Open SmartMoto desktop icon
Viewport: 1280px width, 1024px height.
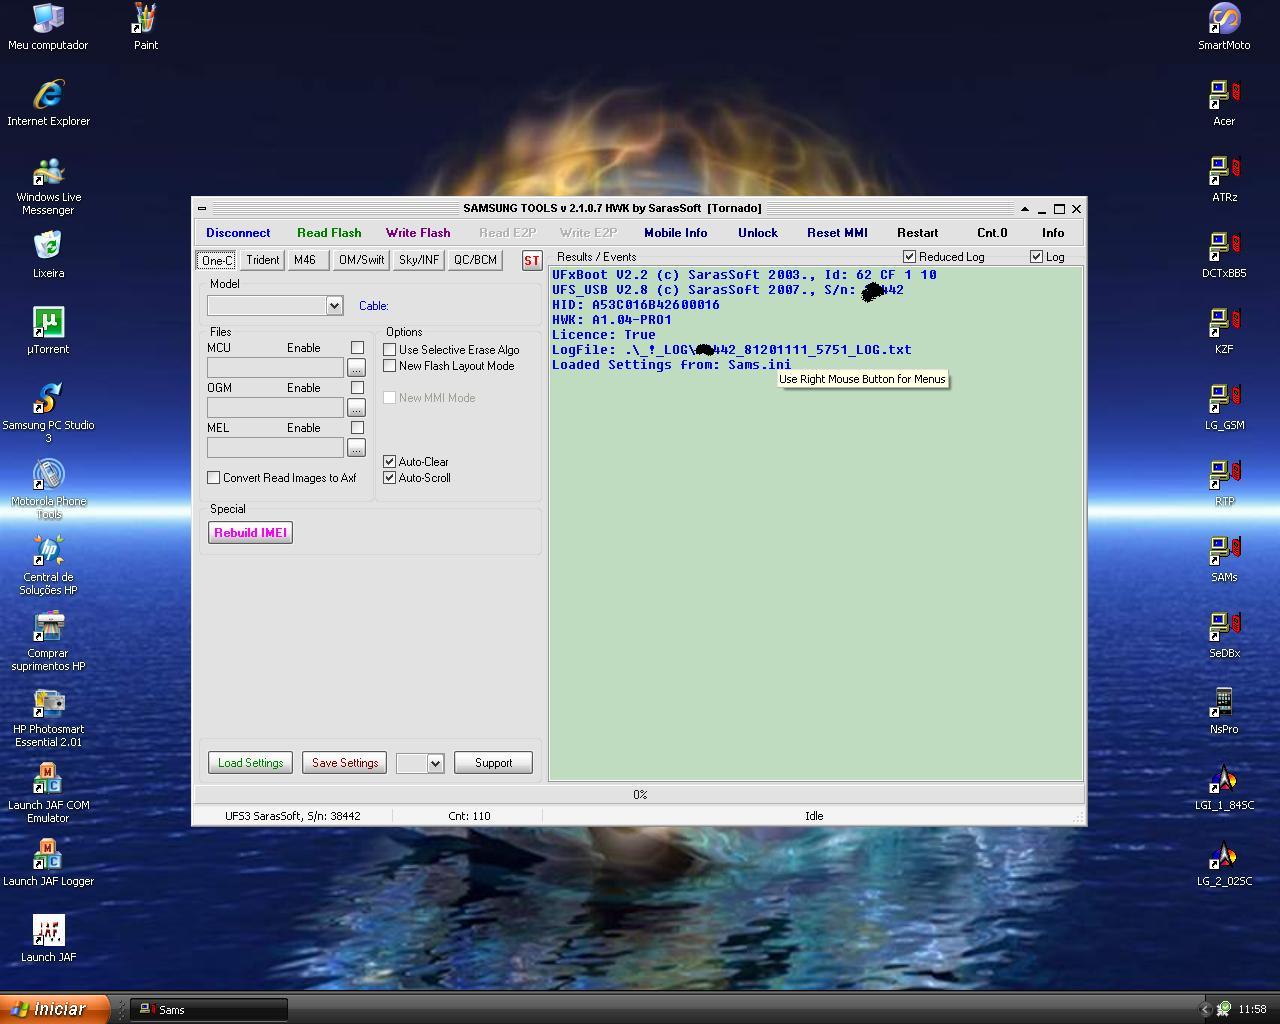click(x=1224, y=27)
